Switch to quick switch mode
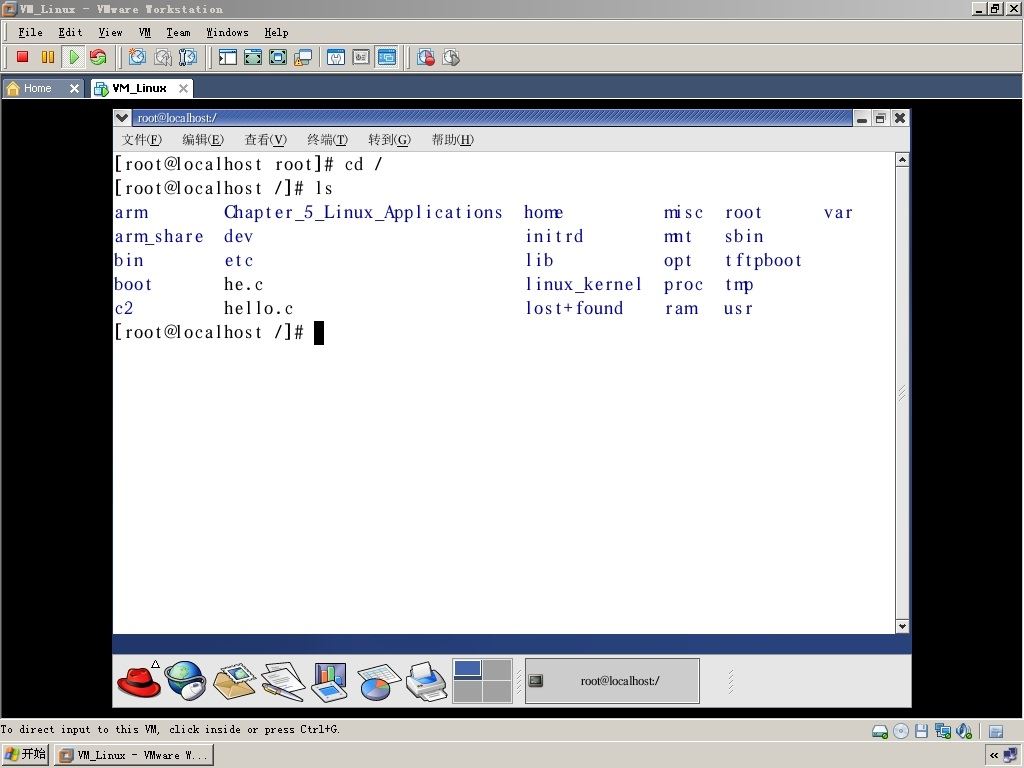Screen dimensions: 1024x768 (253, 57)
